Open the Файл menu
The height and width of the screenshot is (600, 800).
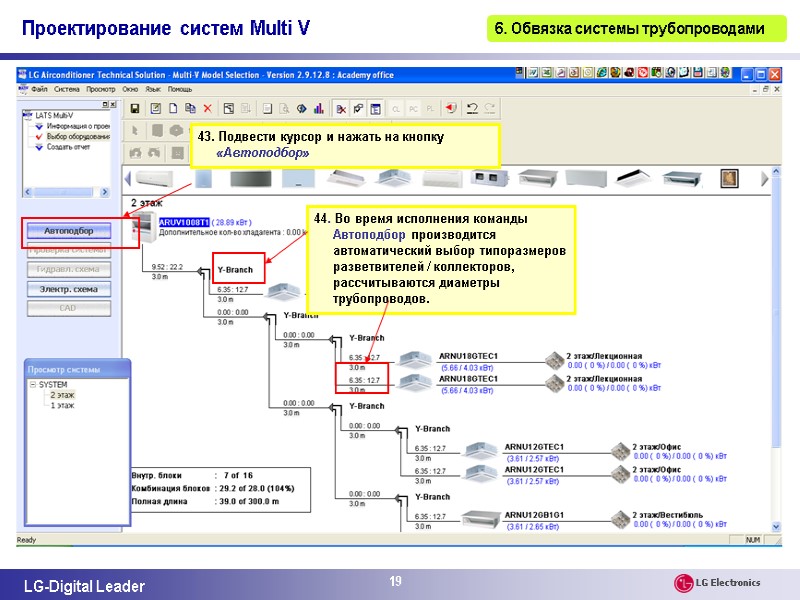pos(39,89)
